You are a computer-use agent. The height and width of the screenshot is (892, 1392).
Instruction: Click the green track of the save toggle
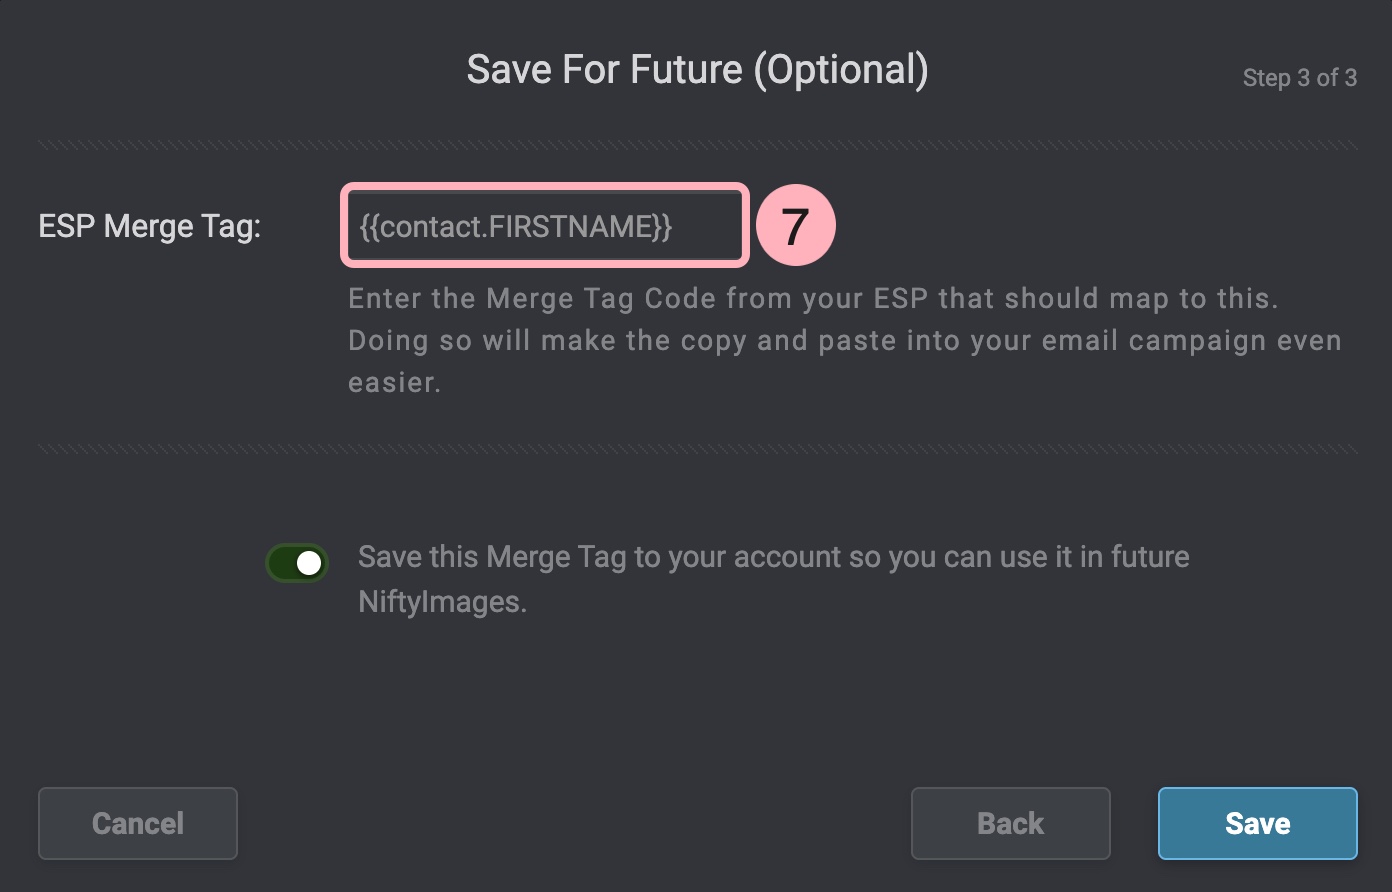pos(281,563)
